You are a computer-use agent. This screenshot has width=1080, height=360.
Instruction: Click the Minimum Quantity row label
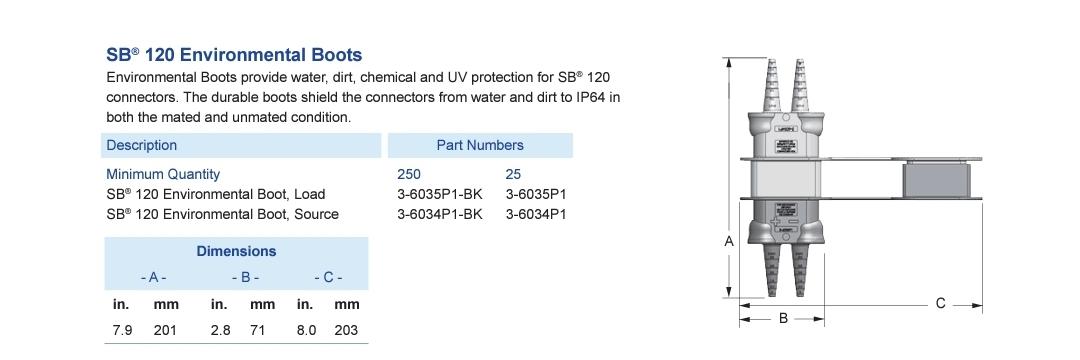pos(163,174)
